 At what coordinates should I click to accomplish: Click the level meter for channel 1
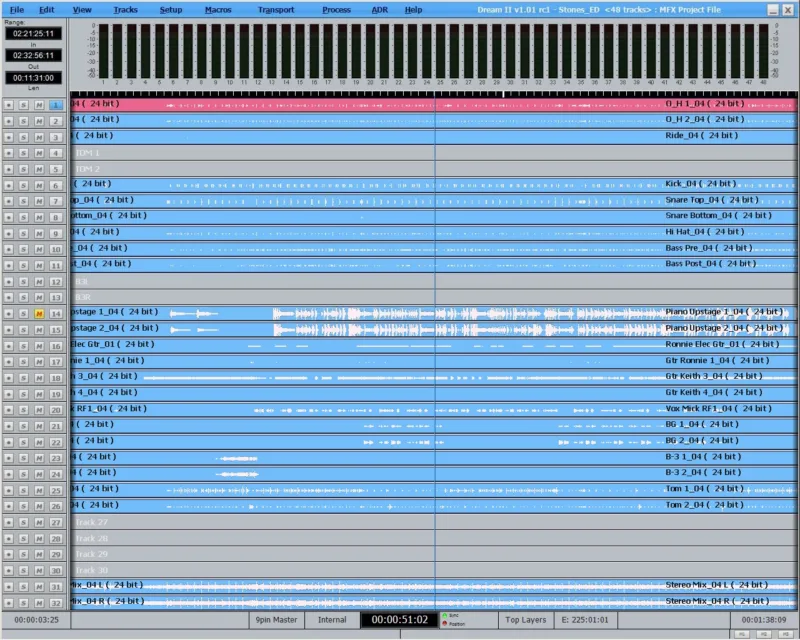point(104,51)
